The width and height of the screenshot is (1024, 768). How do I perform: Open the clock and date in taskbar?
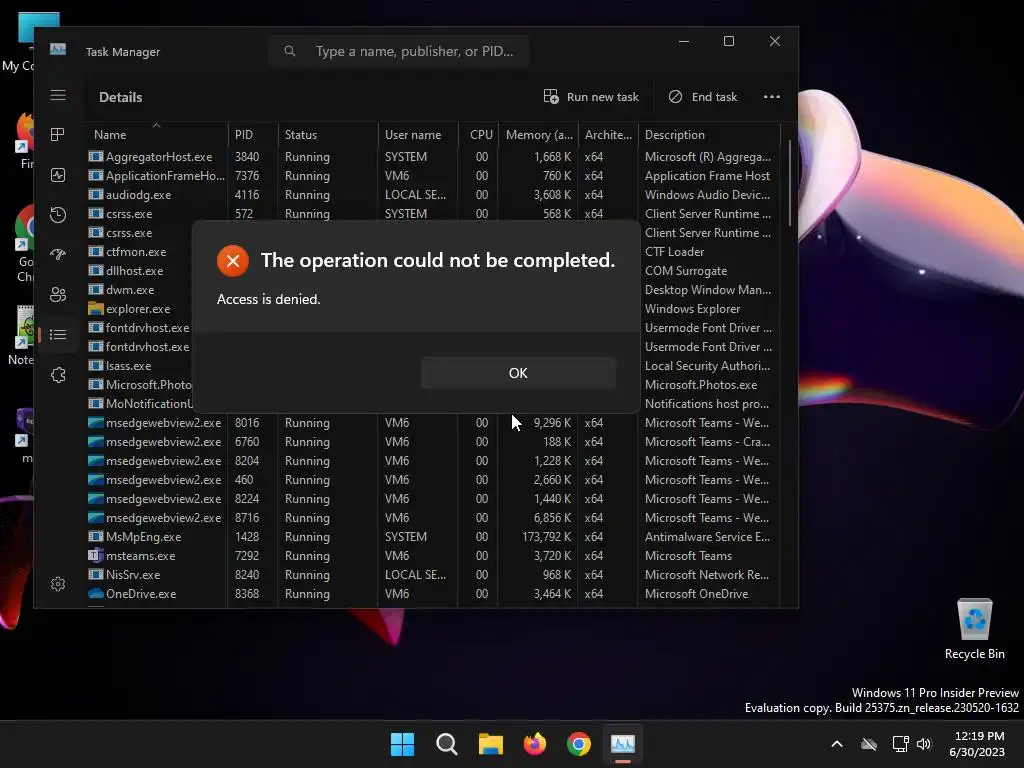coord(977,744)
